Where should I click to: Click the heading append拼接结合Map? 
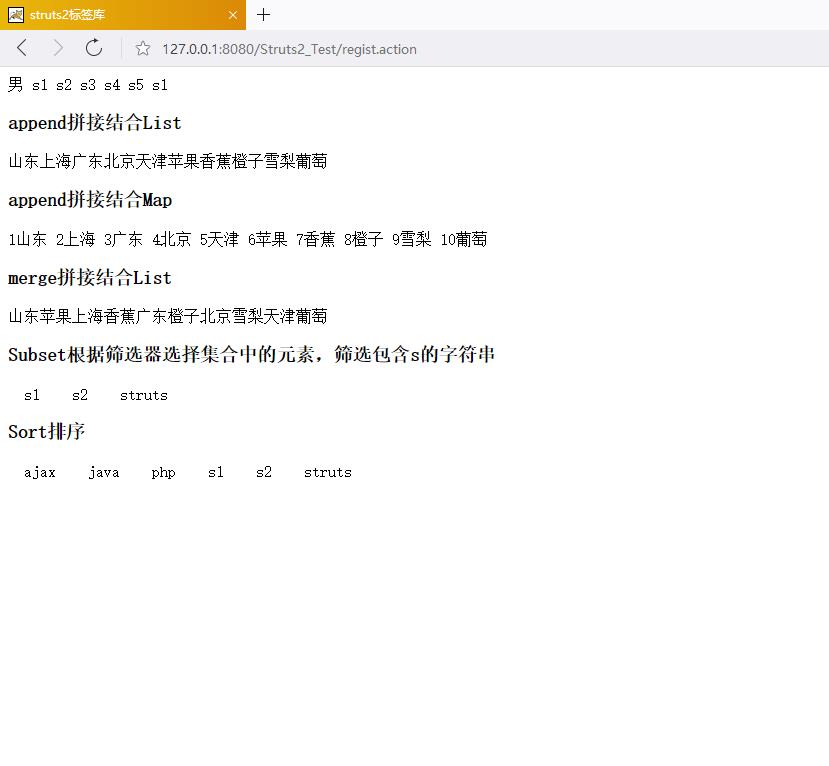click(90, 200)
